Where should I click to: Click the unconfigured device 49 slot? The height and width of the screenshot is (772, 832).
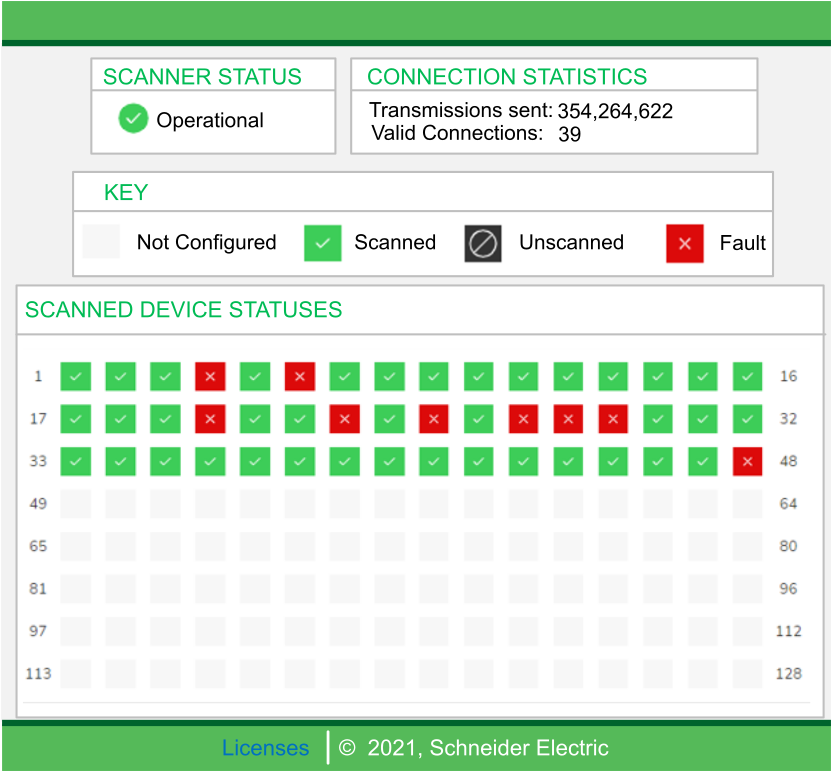[x=76, y=503]
